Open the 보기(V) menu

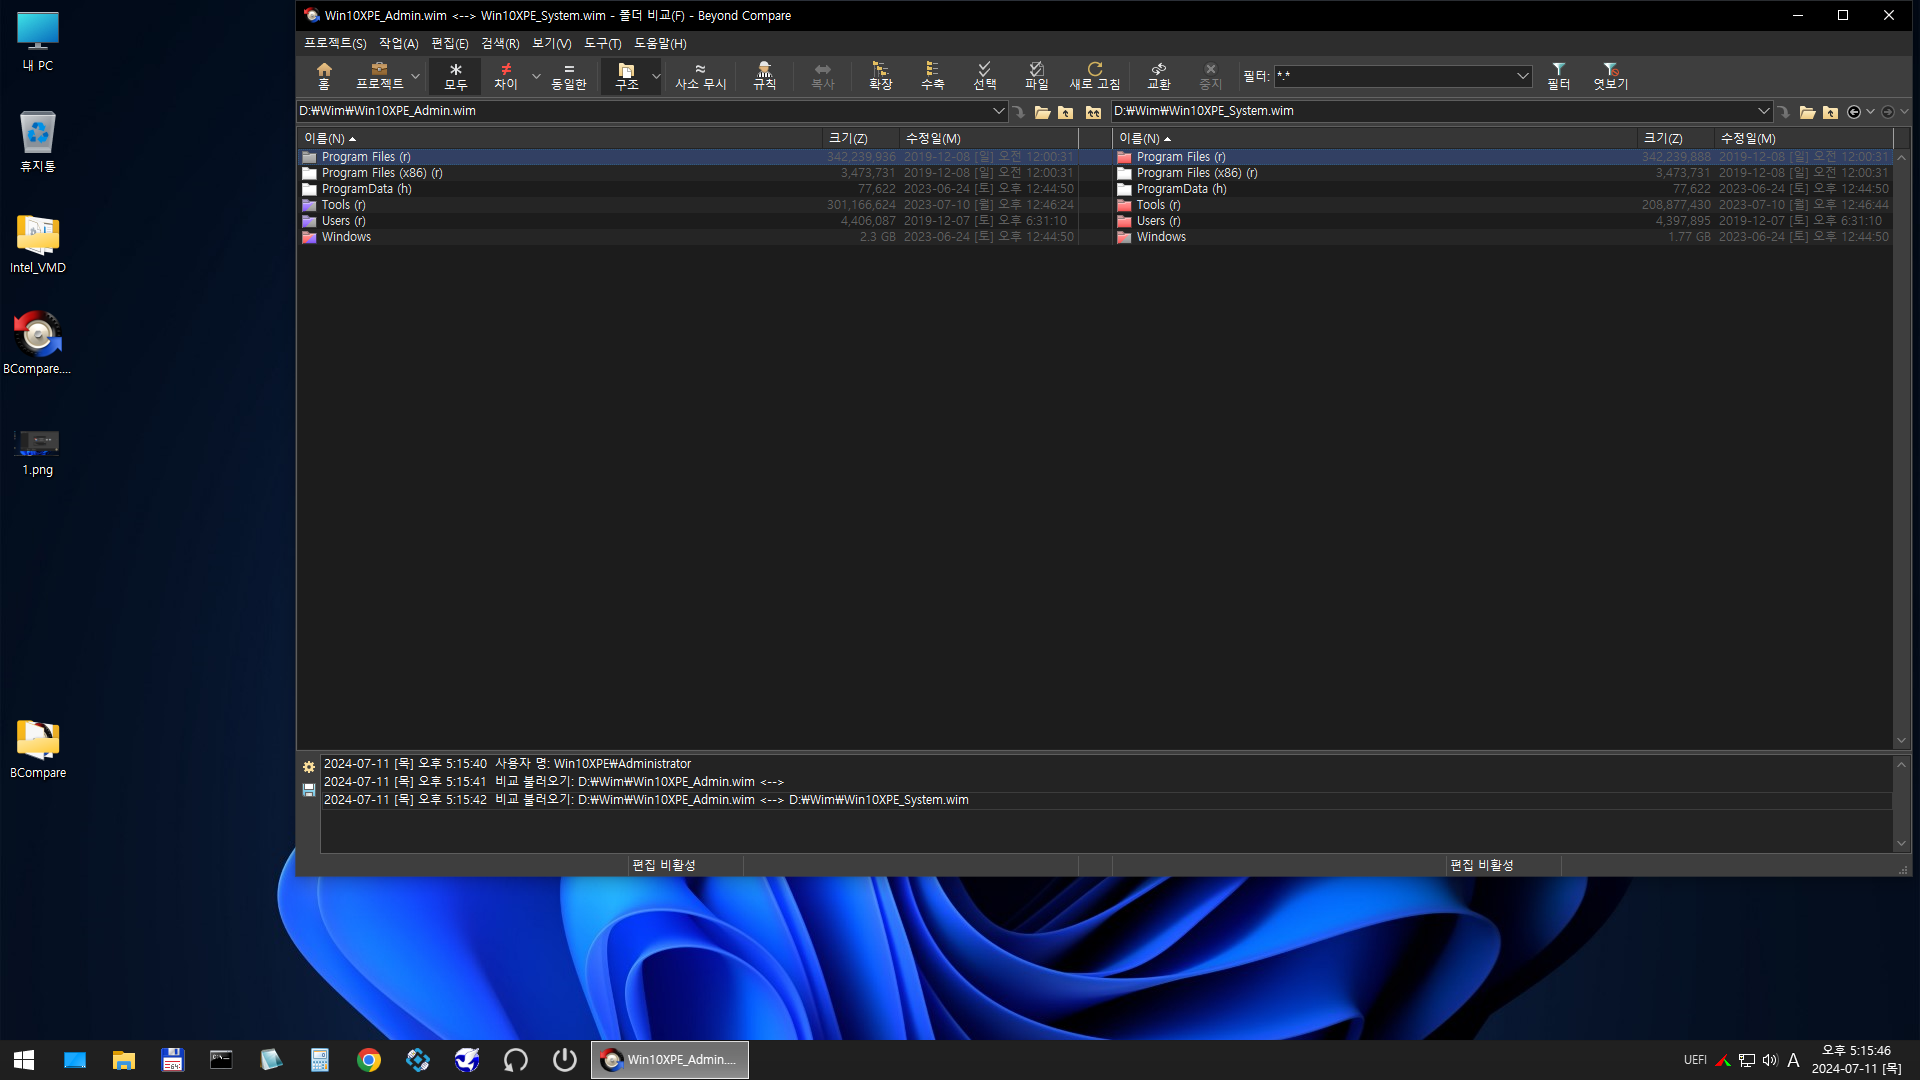pos(551,44)
